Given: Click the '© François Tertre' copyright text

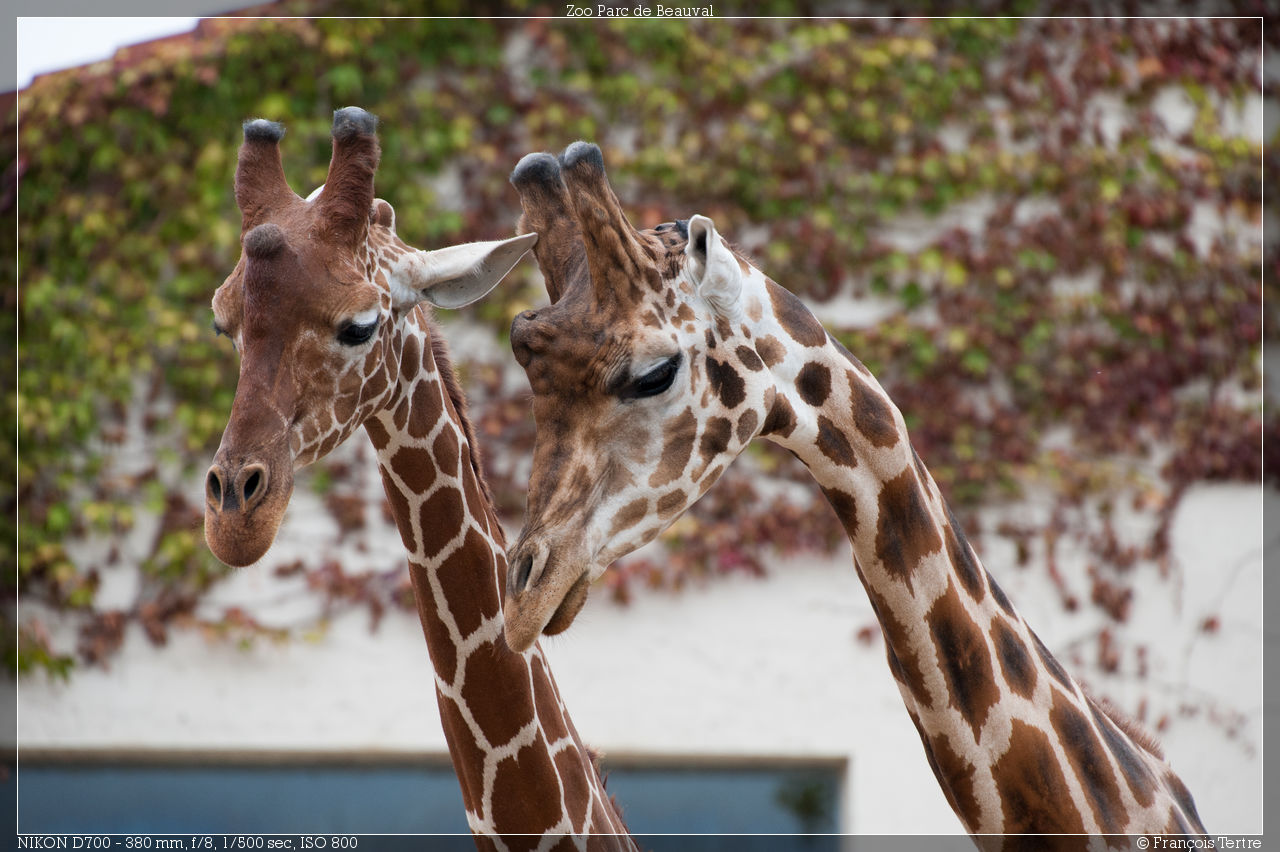Looking at the screenshot, I should (1198, 843).
